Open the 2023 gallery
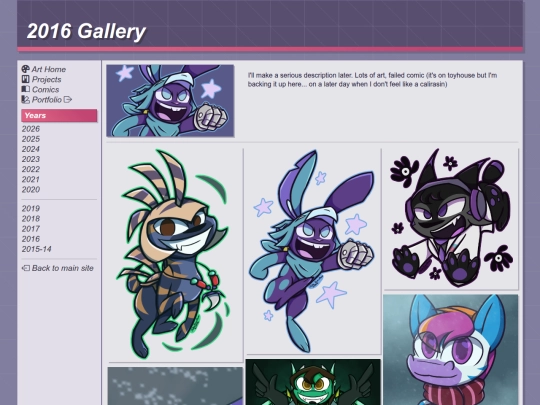Screen dimensions: 540x405 (x=31, y=159)
